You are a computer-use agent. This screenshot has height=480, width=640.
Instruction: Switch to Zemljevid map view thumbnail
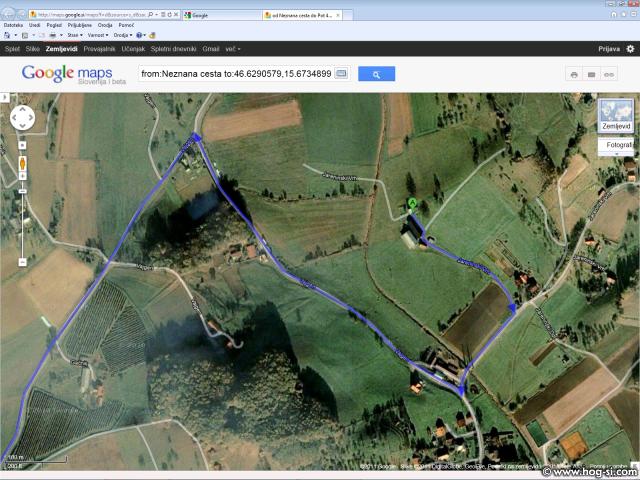pos(616,117)
